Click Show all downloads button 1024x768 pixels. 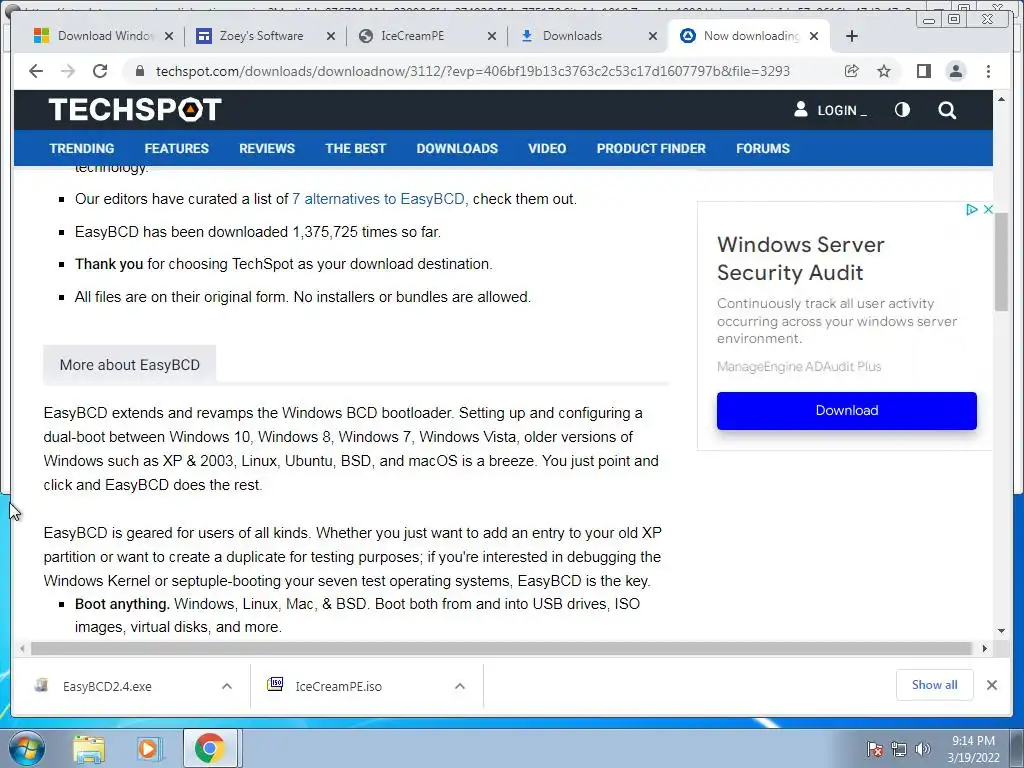coord(935,685)
